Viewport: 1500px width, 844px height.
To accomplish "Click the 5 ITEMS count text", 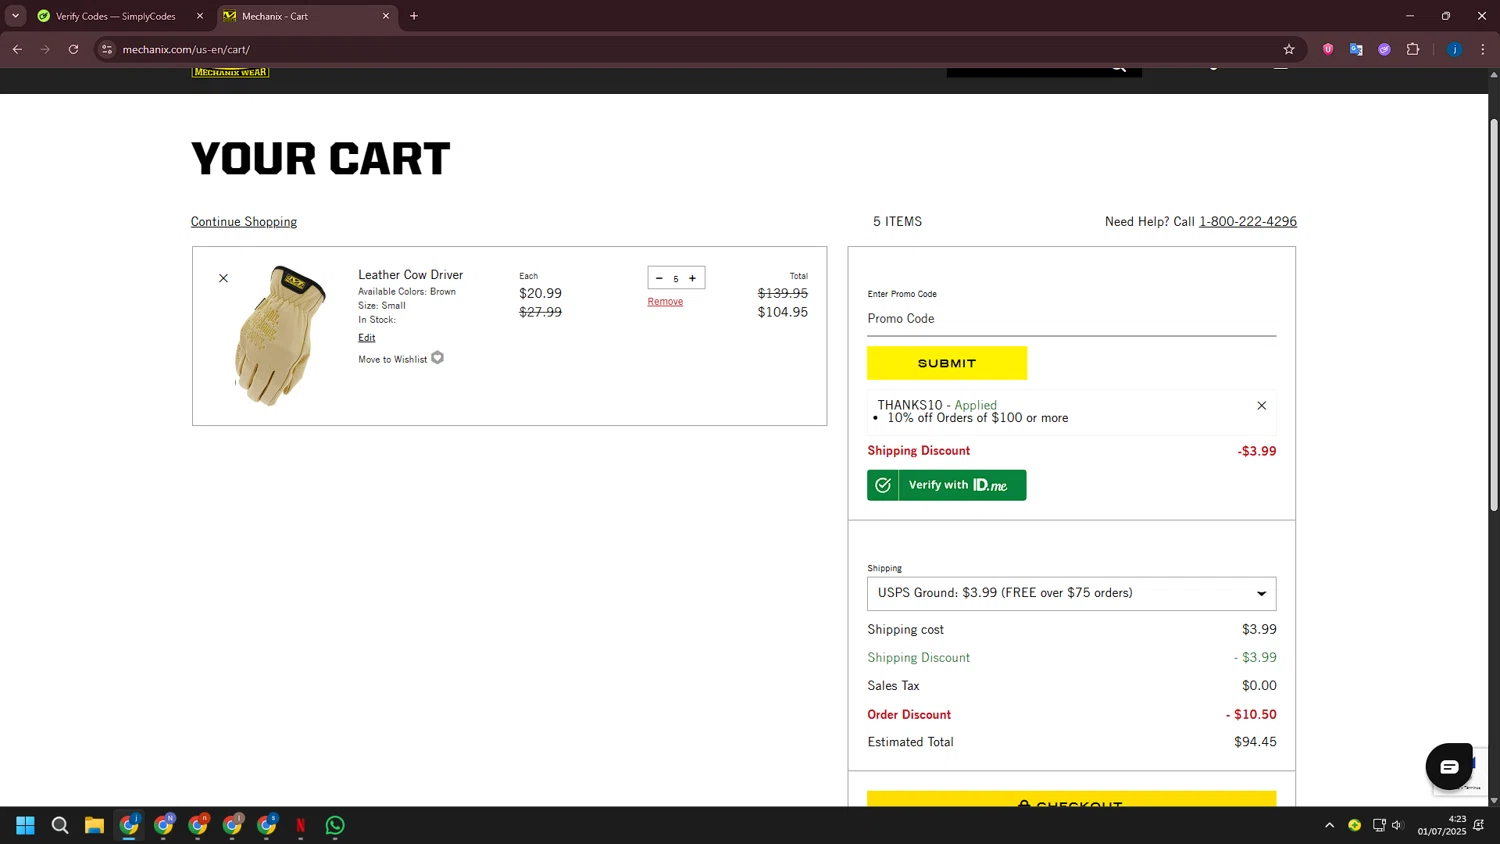I will pos(897,222).
